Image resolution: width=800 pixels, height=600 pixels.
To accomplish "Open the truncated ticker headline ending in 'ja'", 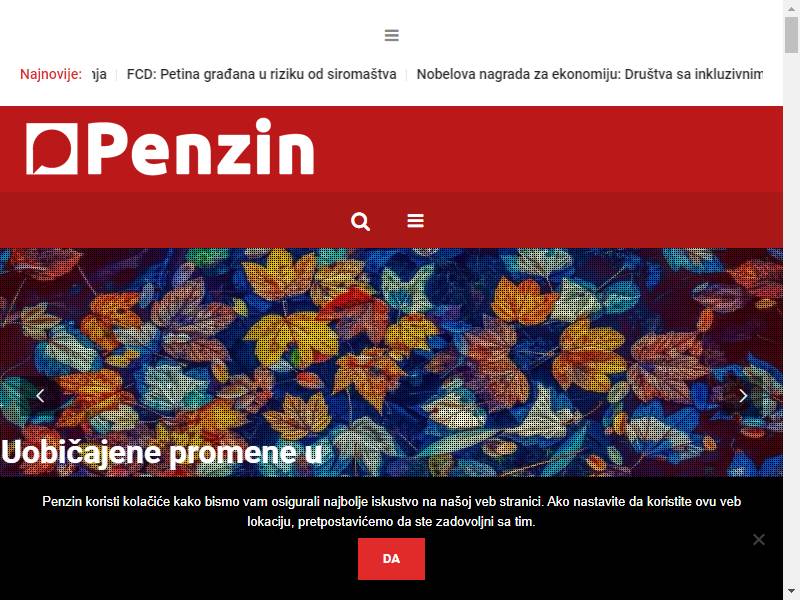I will (99, 74).
